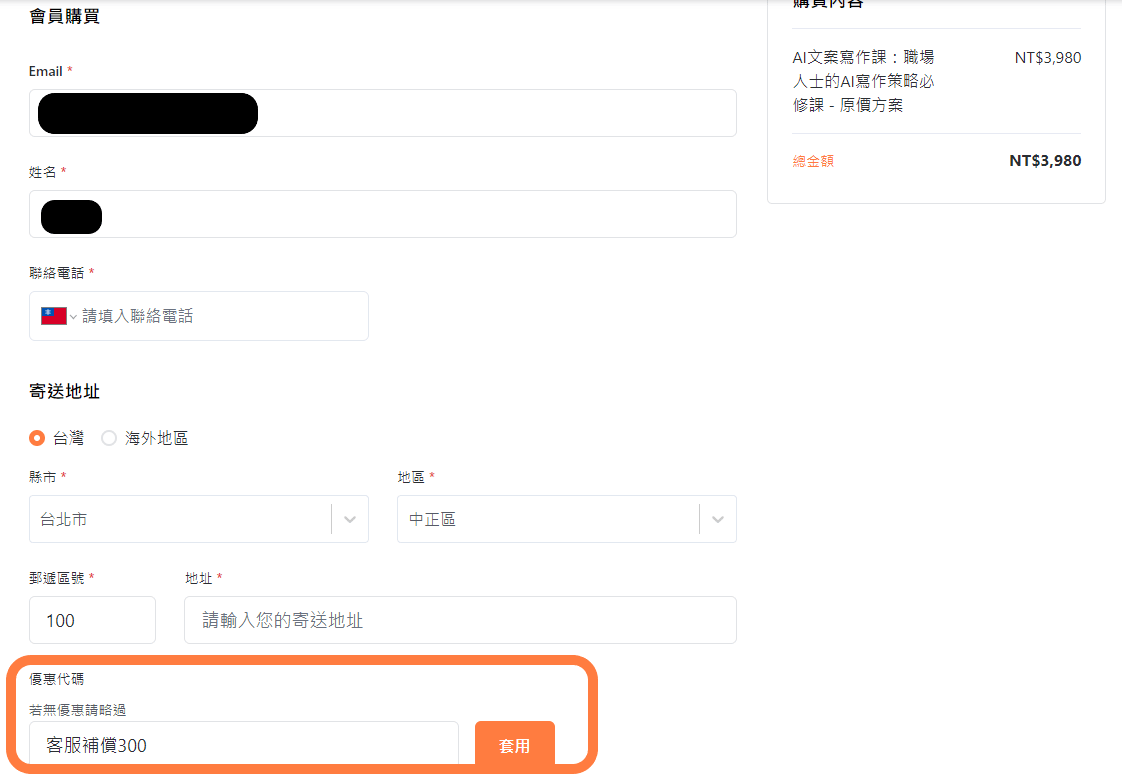Click the 地址 shipping address input

pyautogui.click(x=460, y=620)
